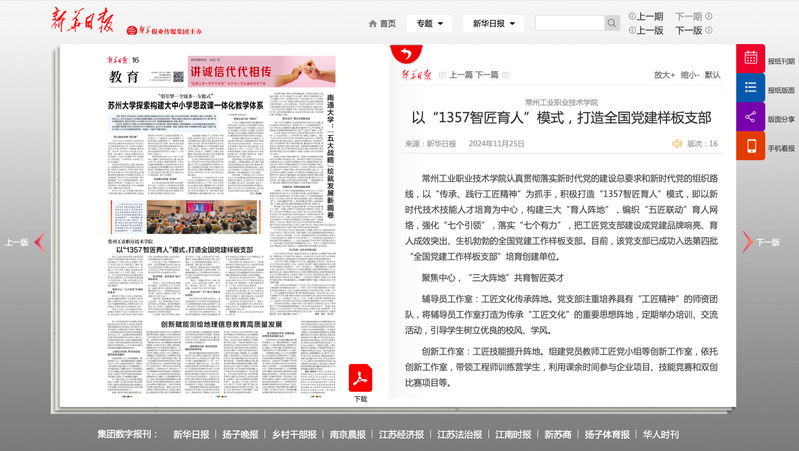The height and width of the screenshot is (451, 799).
Task: Click 上一期 previous issue link
Action: coord(645,16)
